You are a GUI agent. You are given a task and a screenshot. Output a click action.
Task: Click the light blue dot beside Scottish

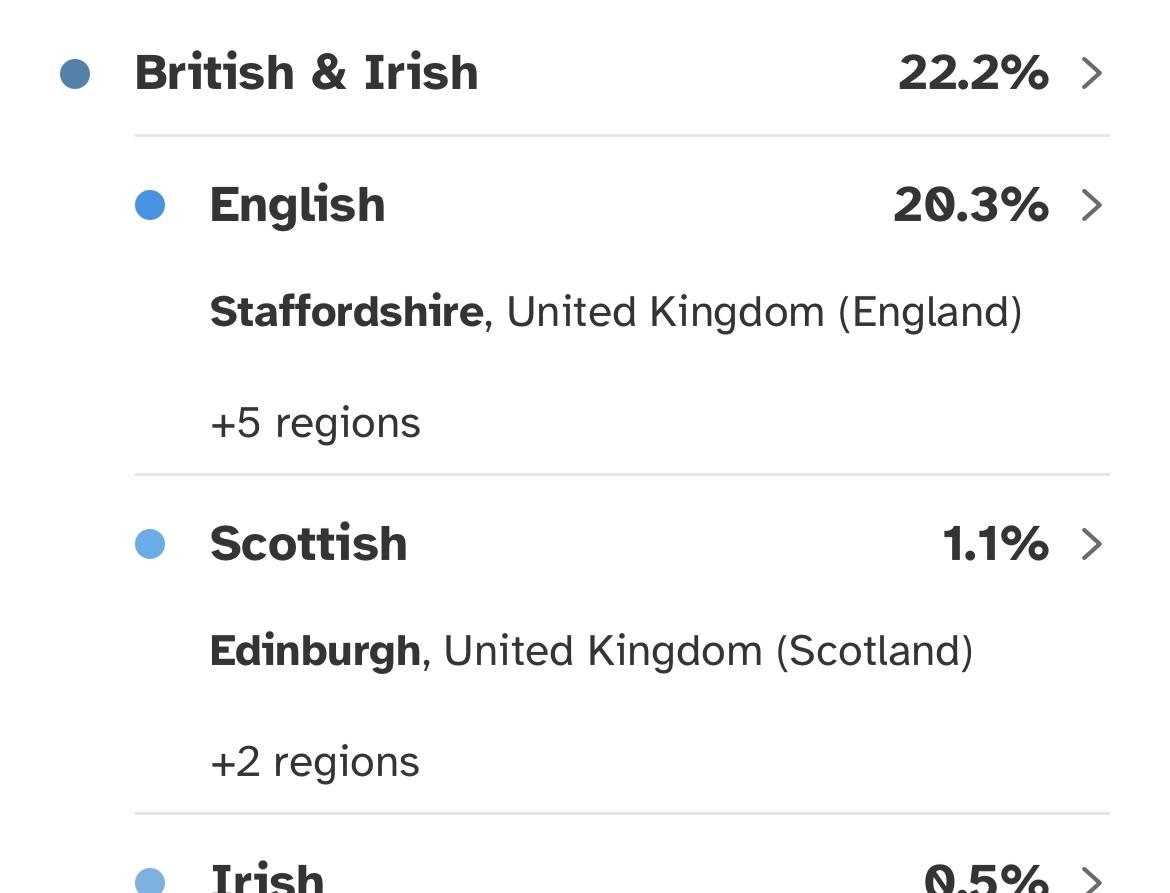[150, 544]
